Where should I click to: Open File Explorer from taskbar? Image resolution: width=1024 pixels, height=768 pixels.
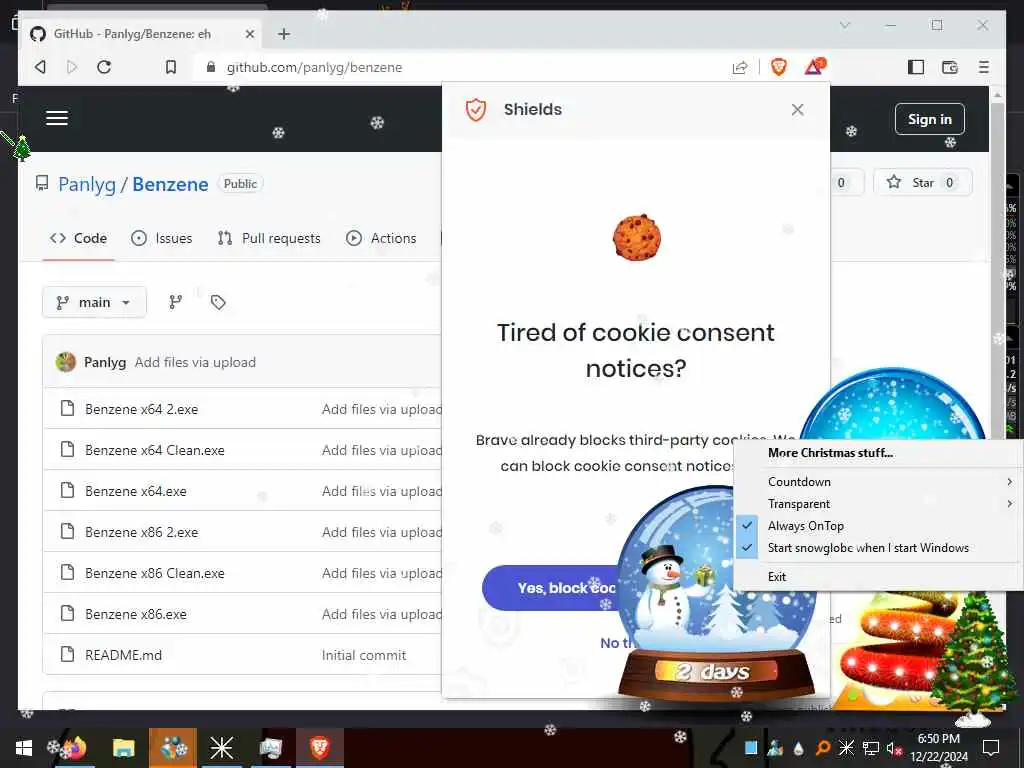click(x=123, y=748)
